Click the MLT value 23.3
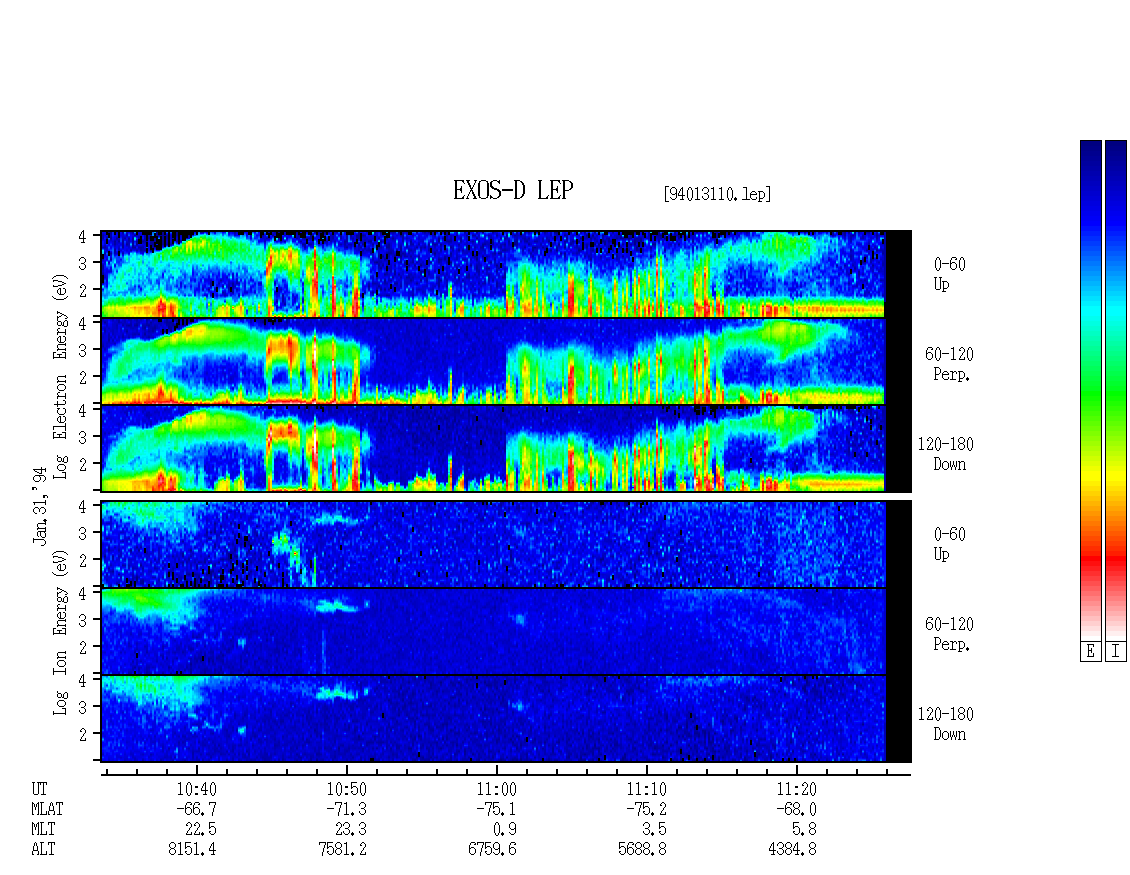Image resolution: width=1130 pixels, height=875 pixels. pos(350,830)
